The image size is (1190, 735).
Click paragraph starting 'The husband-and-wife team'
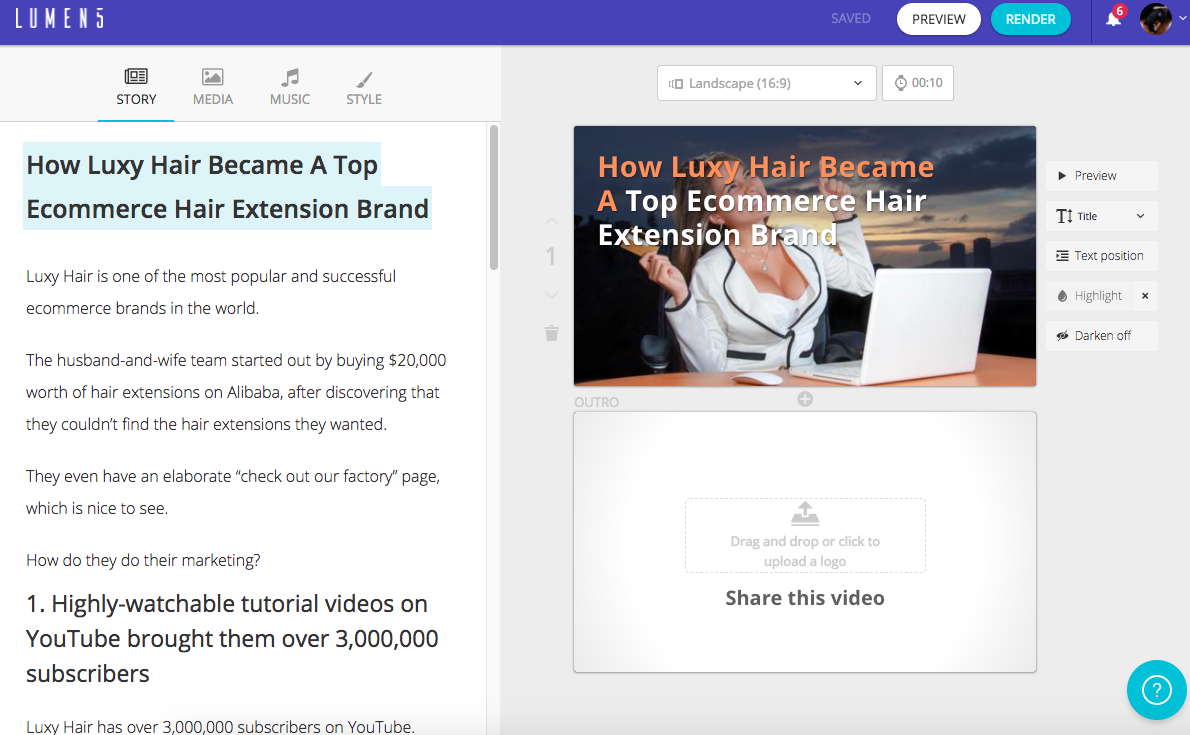click(x=236, y=392)
